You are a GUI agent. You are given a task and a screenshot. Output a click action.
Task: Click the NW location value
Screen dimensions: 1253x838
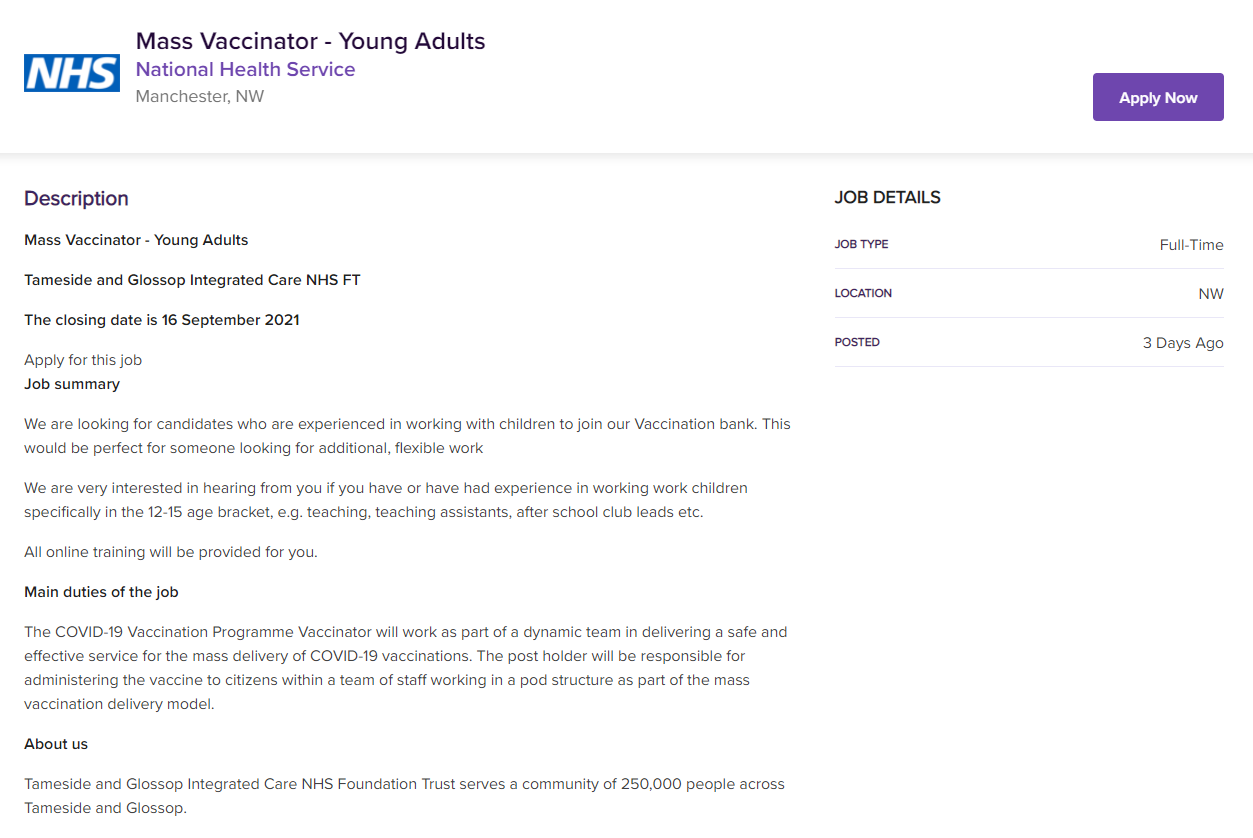pyautogui.click(x=1211, y=293)
